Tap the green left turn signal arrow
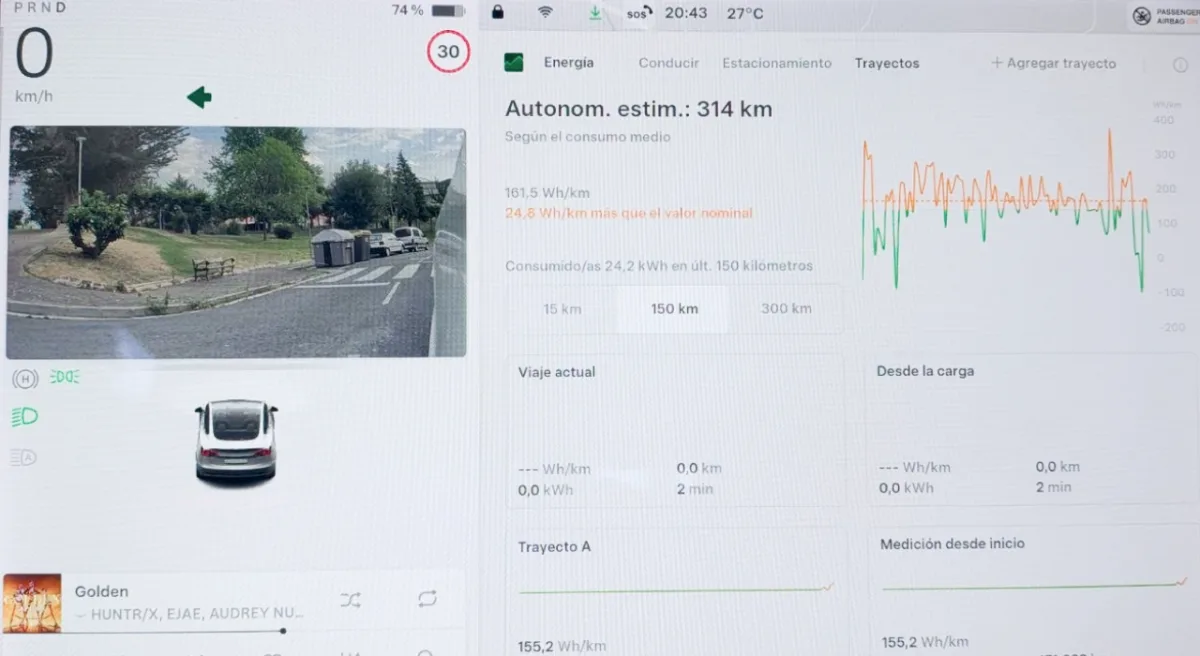This screenshot has height=656, width=1200. tap(199, 97)
